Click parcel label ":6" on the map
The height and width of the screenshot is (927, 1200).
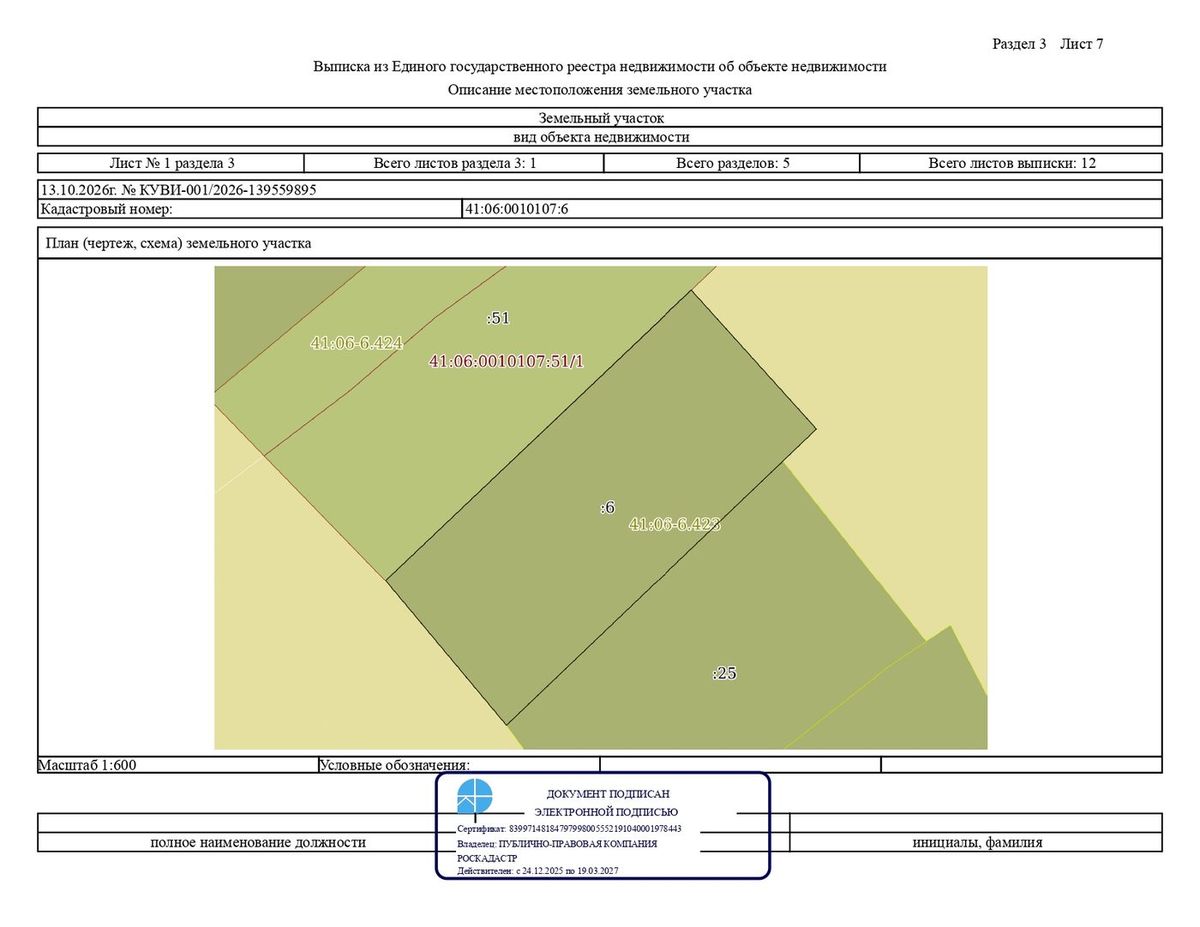607,508
